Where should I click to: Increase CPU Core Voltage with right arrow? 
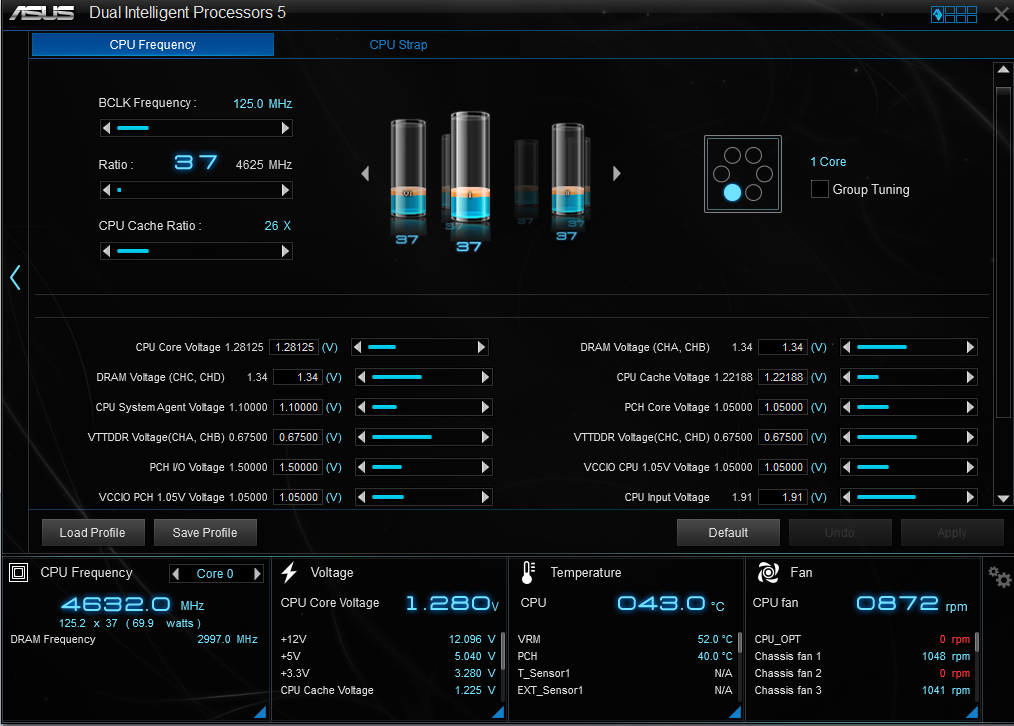481,347
